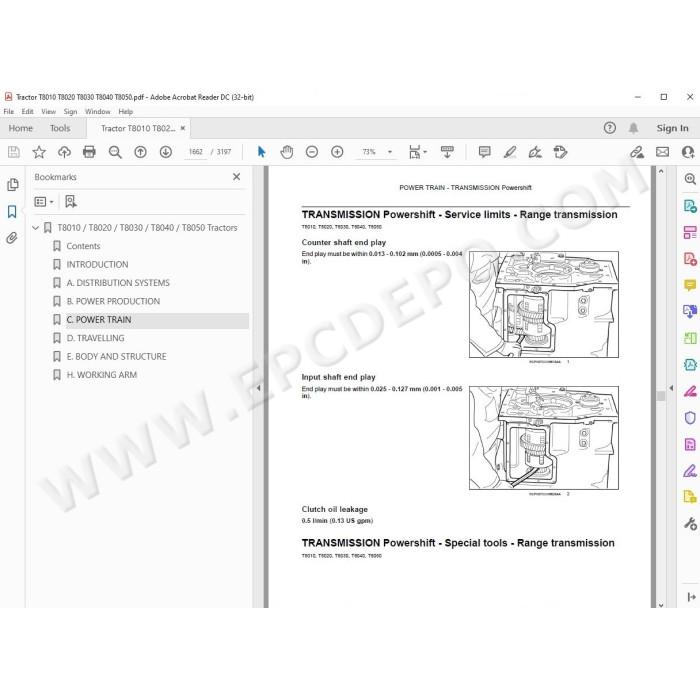The height and width of the screenshot is (700, 700).
Task: Open the E. BODY AND STRUCTURE bookmark
Action: pyautogui.click(x=117, y=357)
